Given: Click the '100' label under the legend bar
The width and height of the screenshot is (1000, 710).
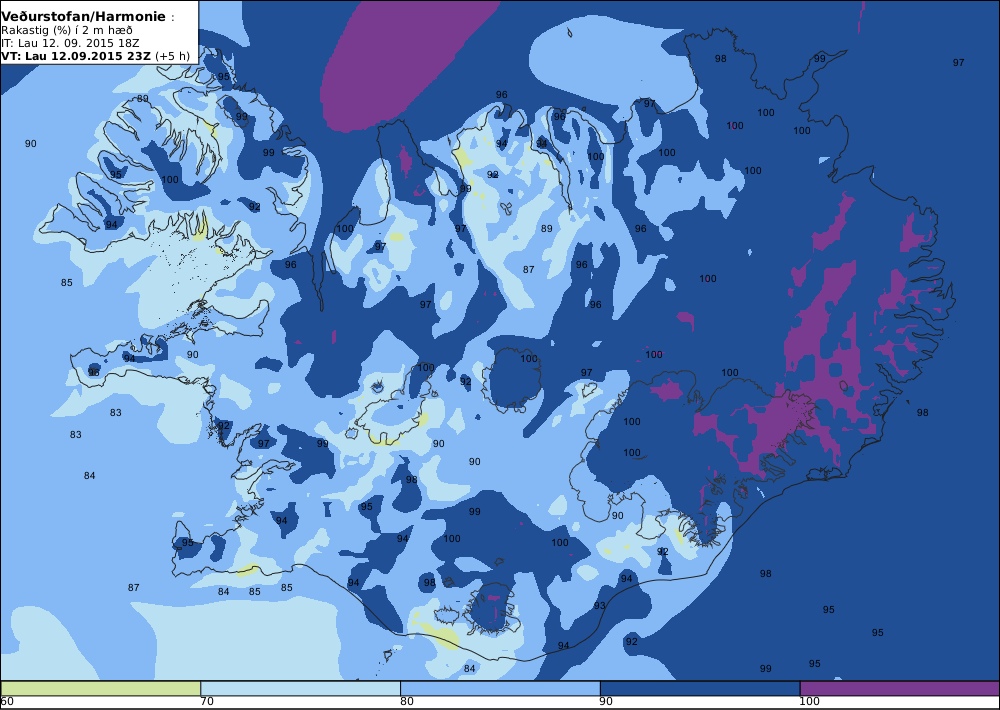Looking at the screenshot, I should (809, 702).
